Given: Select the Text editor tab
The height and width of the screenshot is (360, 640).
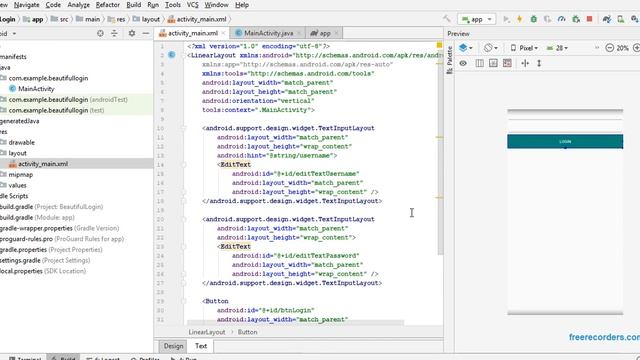Looking at the screenshot, I should click(x=201, y=346).
